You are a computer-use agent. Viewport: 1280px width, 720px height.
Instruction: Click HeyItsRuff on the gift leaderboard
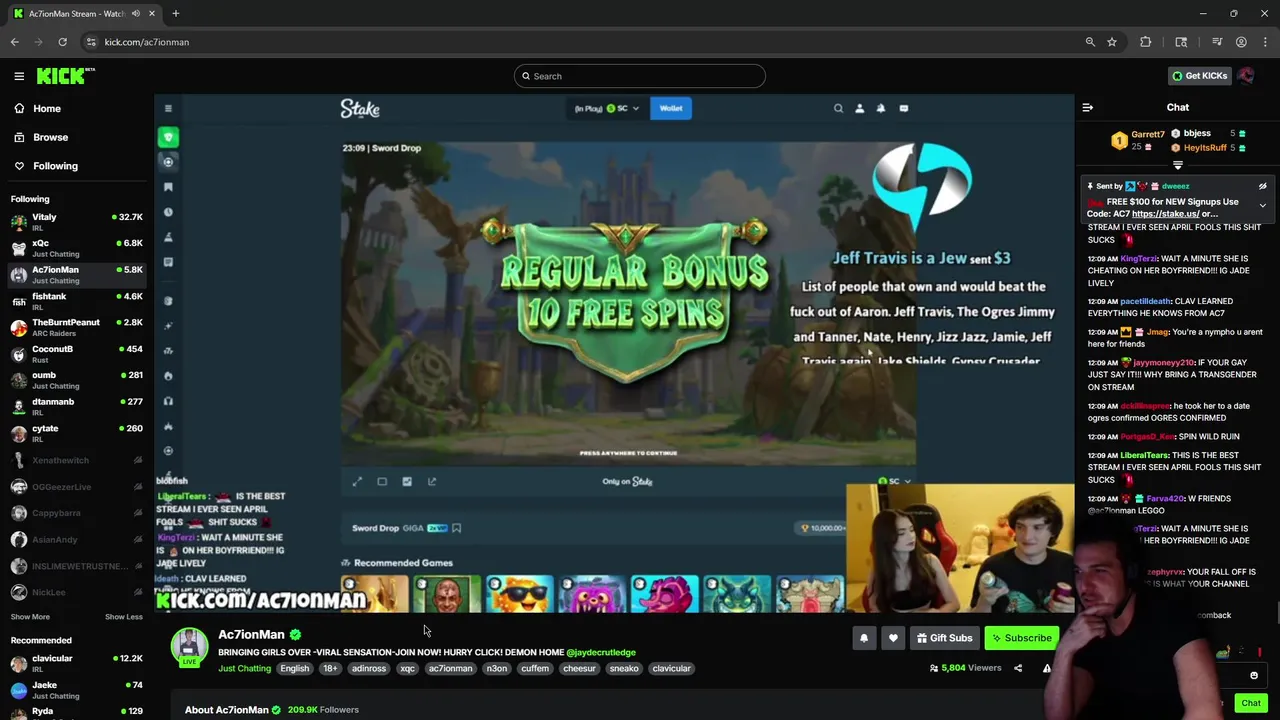pyautogui.click(x=1205, y=148)
